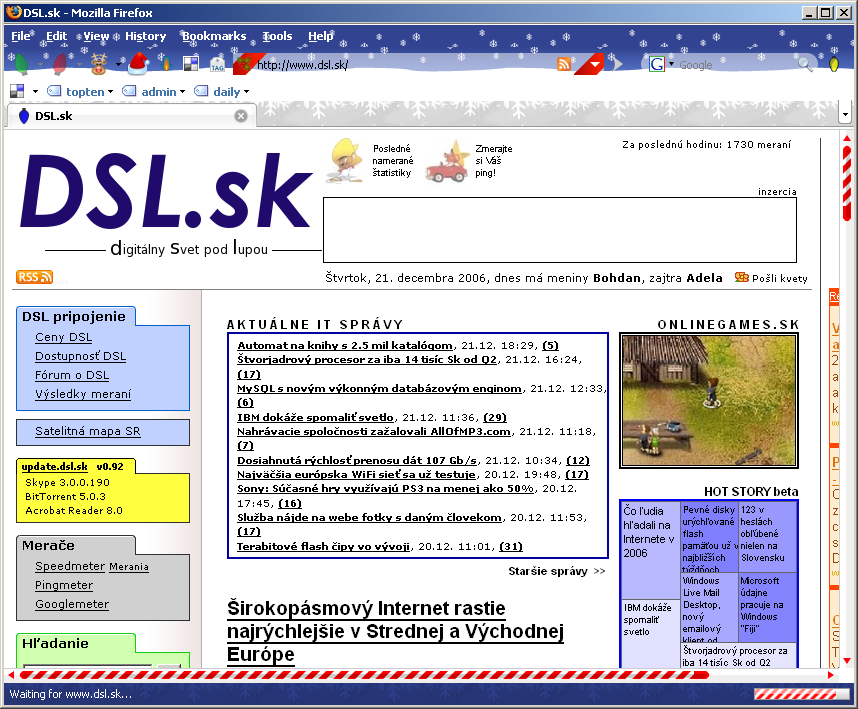The image size is (858, 709).
Task: Click the horizontal scrollbar left arrow
Action: pos(10,675)
